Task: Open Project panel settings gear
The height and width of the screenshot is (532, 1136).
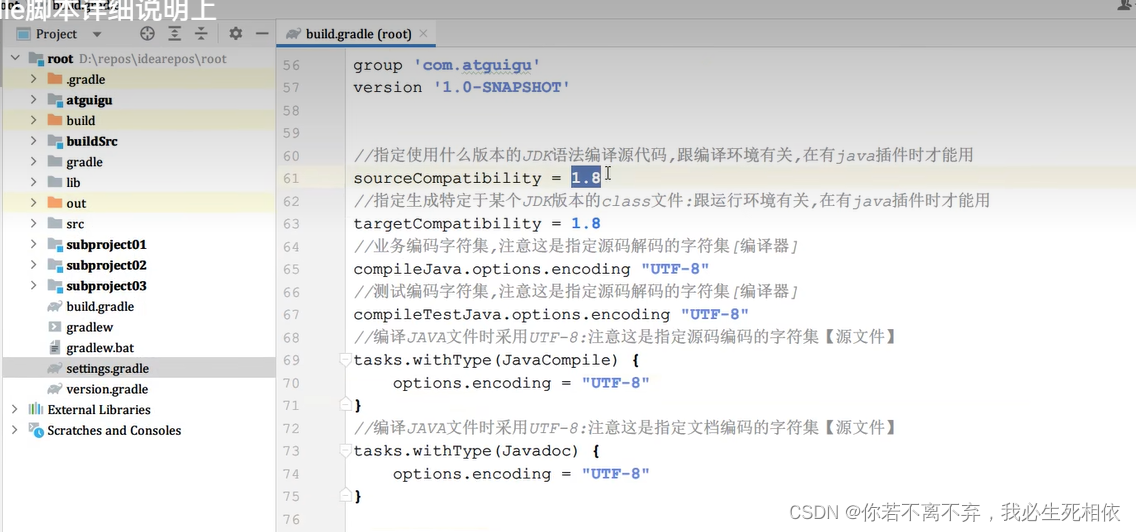Action: coord(235,33)
